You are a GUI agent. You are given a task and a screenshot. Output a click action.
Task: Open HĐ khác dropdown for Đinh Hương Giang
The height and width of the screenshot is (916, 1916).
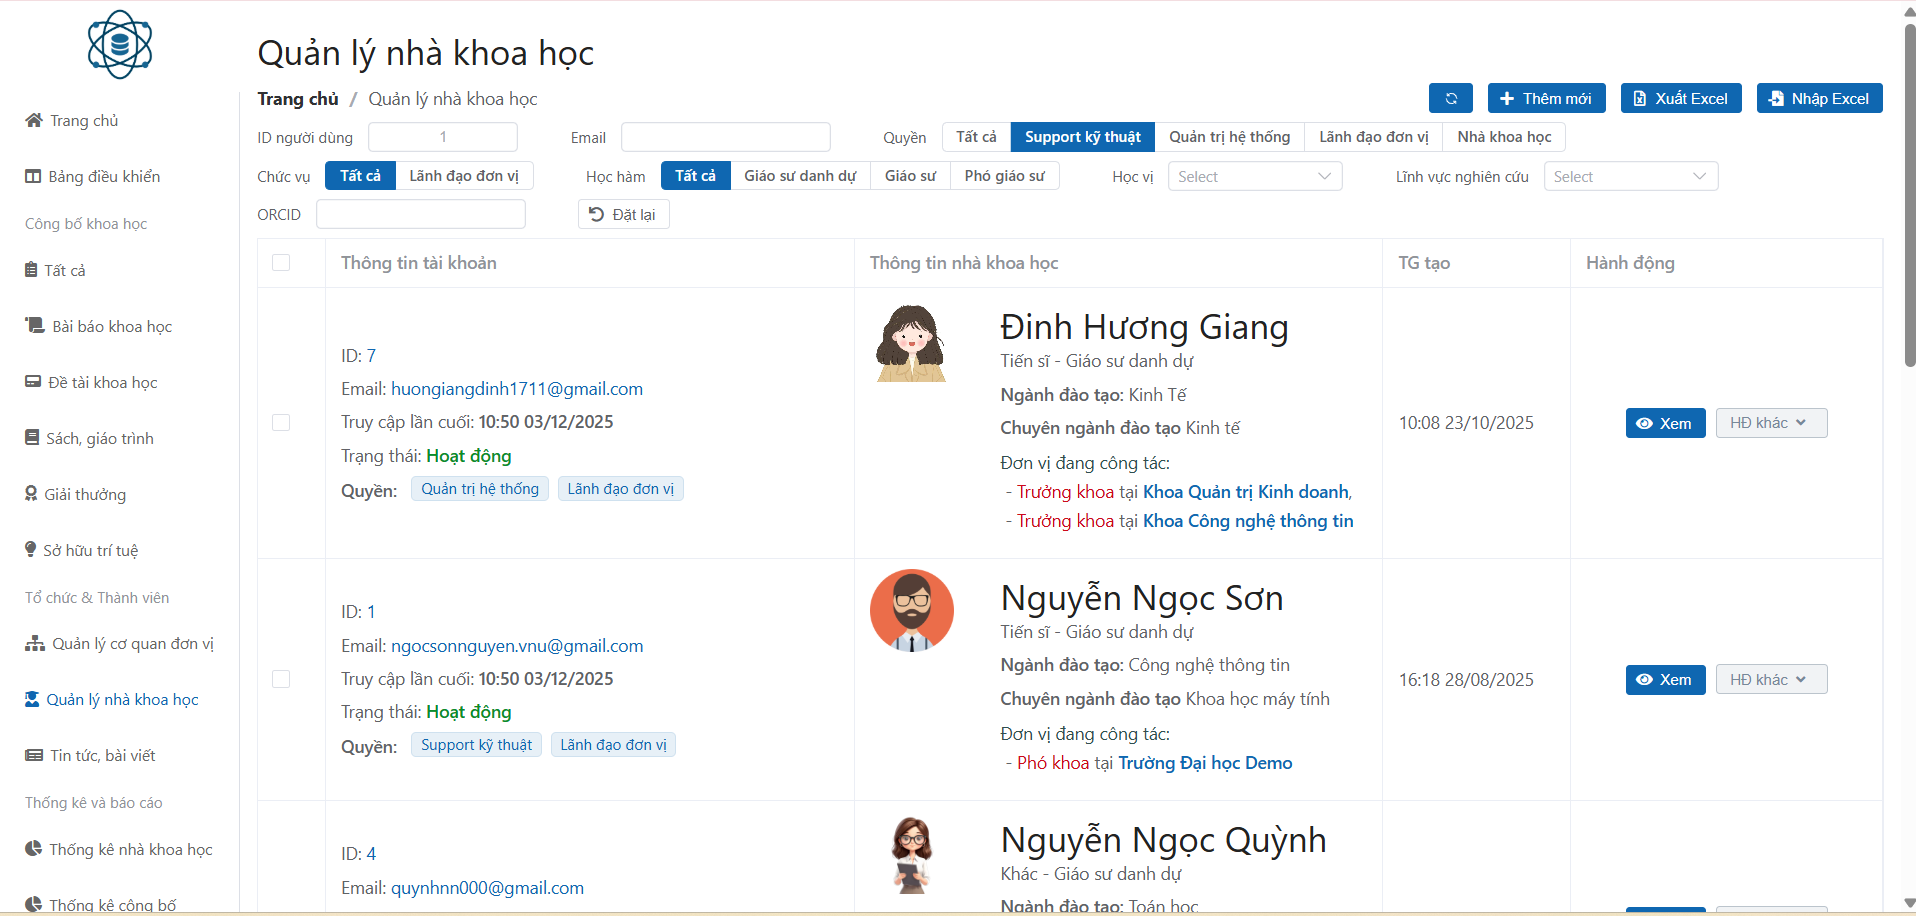pos(1770,423)
